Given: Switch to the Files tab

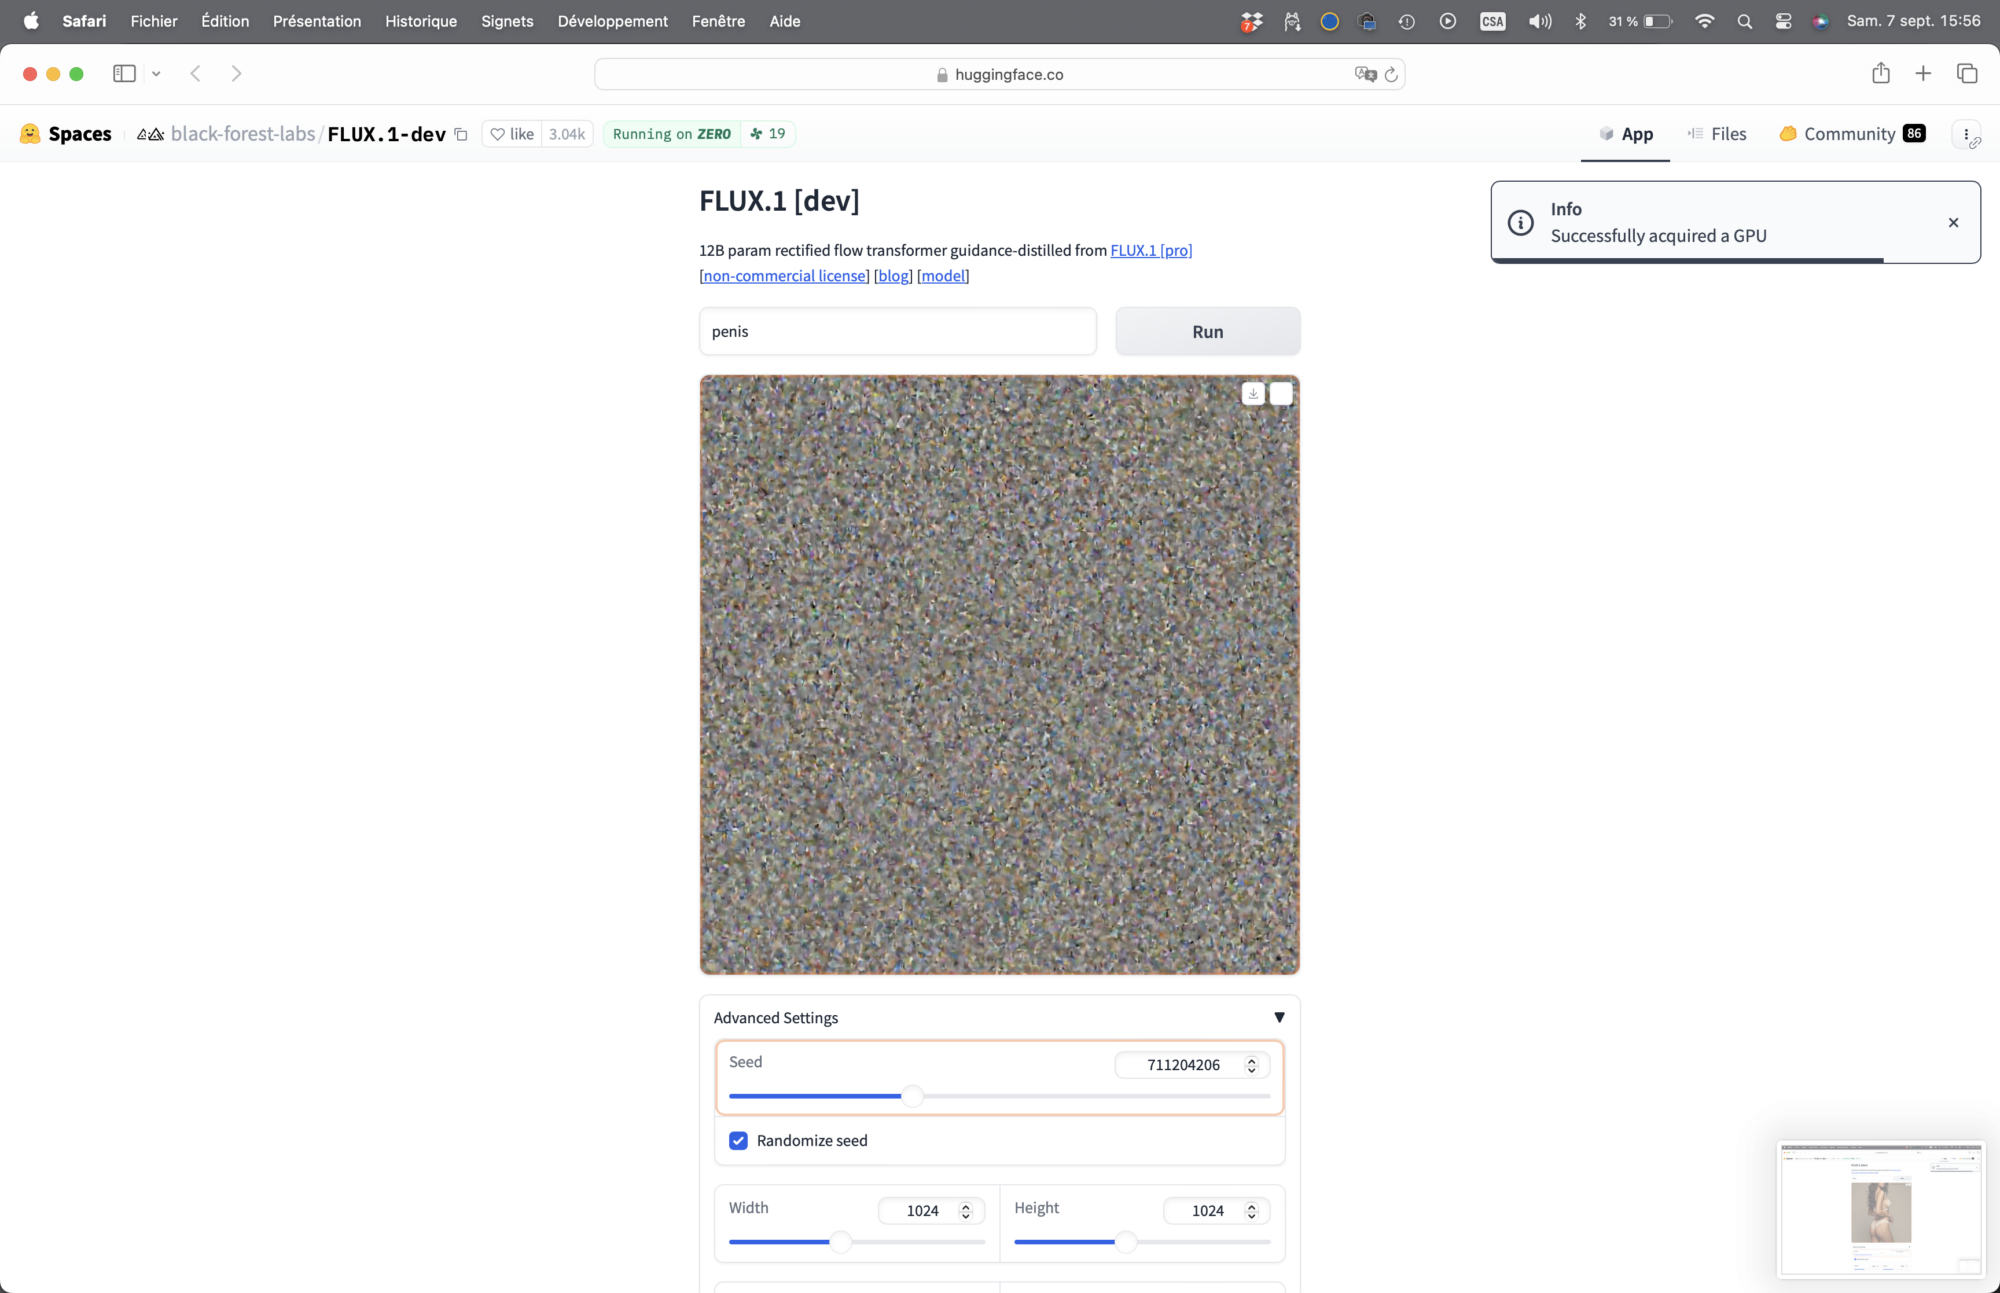Looking at the screenshot, I should (1717, 134).
